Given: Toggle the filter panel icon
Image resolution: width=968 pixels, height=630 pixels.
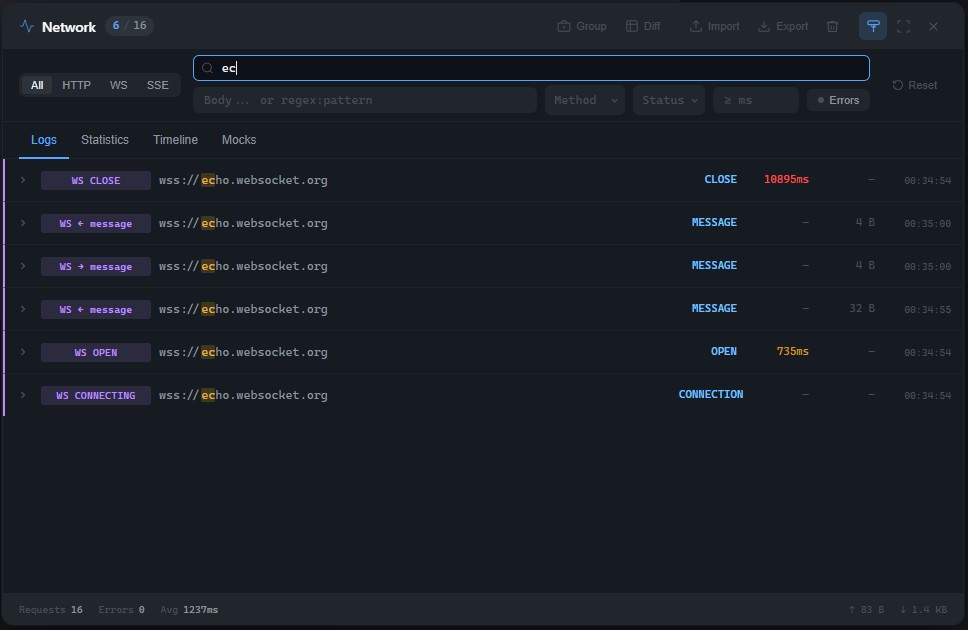Looking at the screenshot, I should coord(873,27).
